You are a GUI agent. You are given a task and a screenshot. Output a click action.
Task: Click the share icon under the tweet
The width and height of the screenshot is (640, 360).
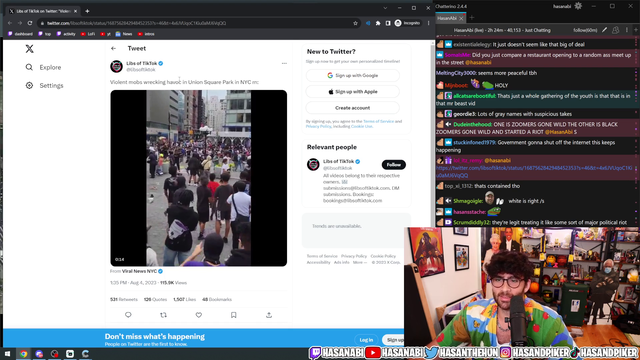tap(269, 315)
